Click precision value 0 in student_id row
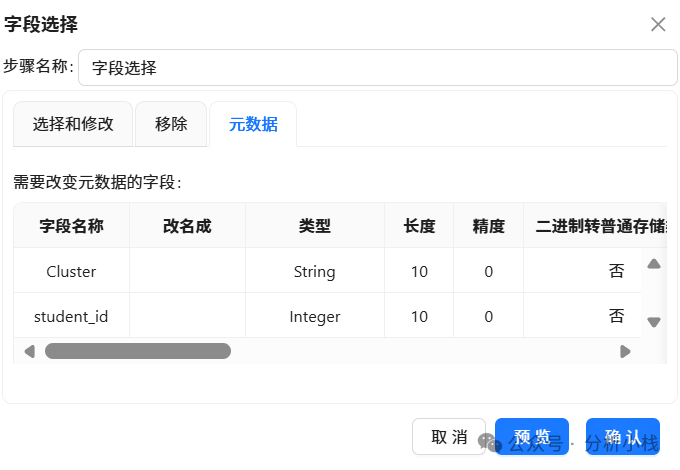Viewport: 680px width, 470px height. pyautogui.click(x=488, y=317)
